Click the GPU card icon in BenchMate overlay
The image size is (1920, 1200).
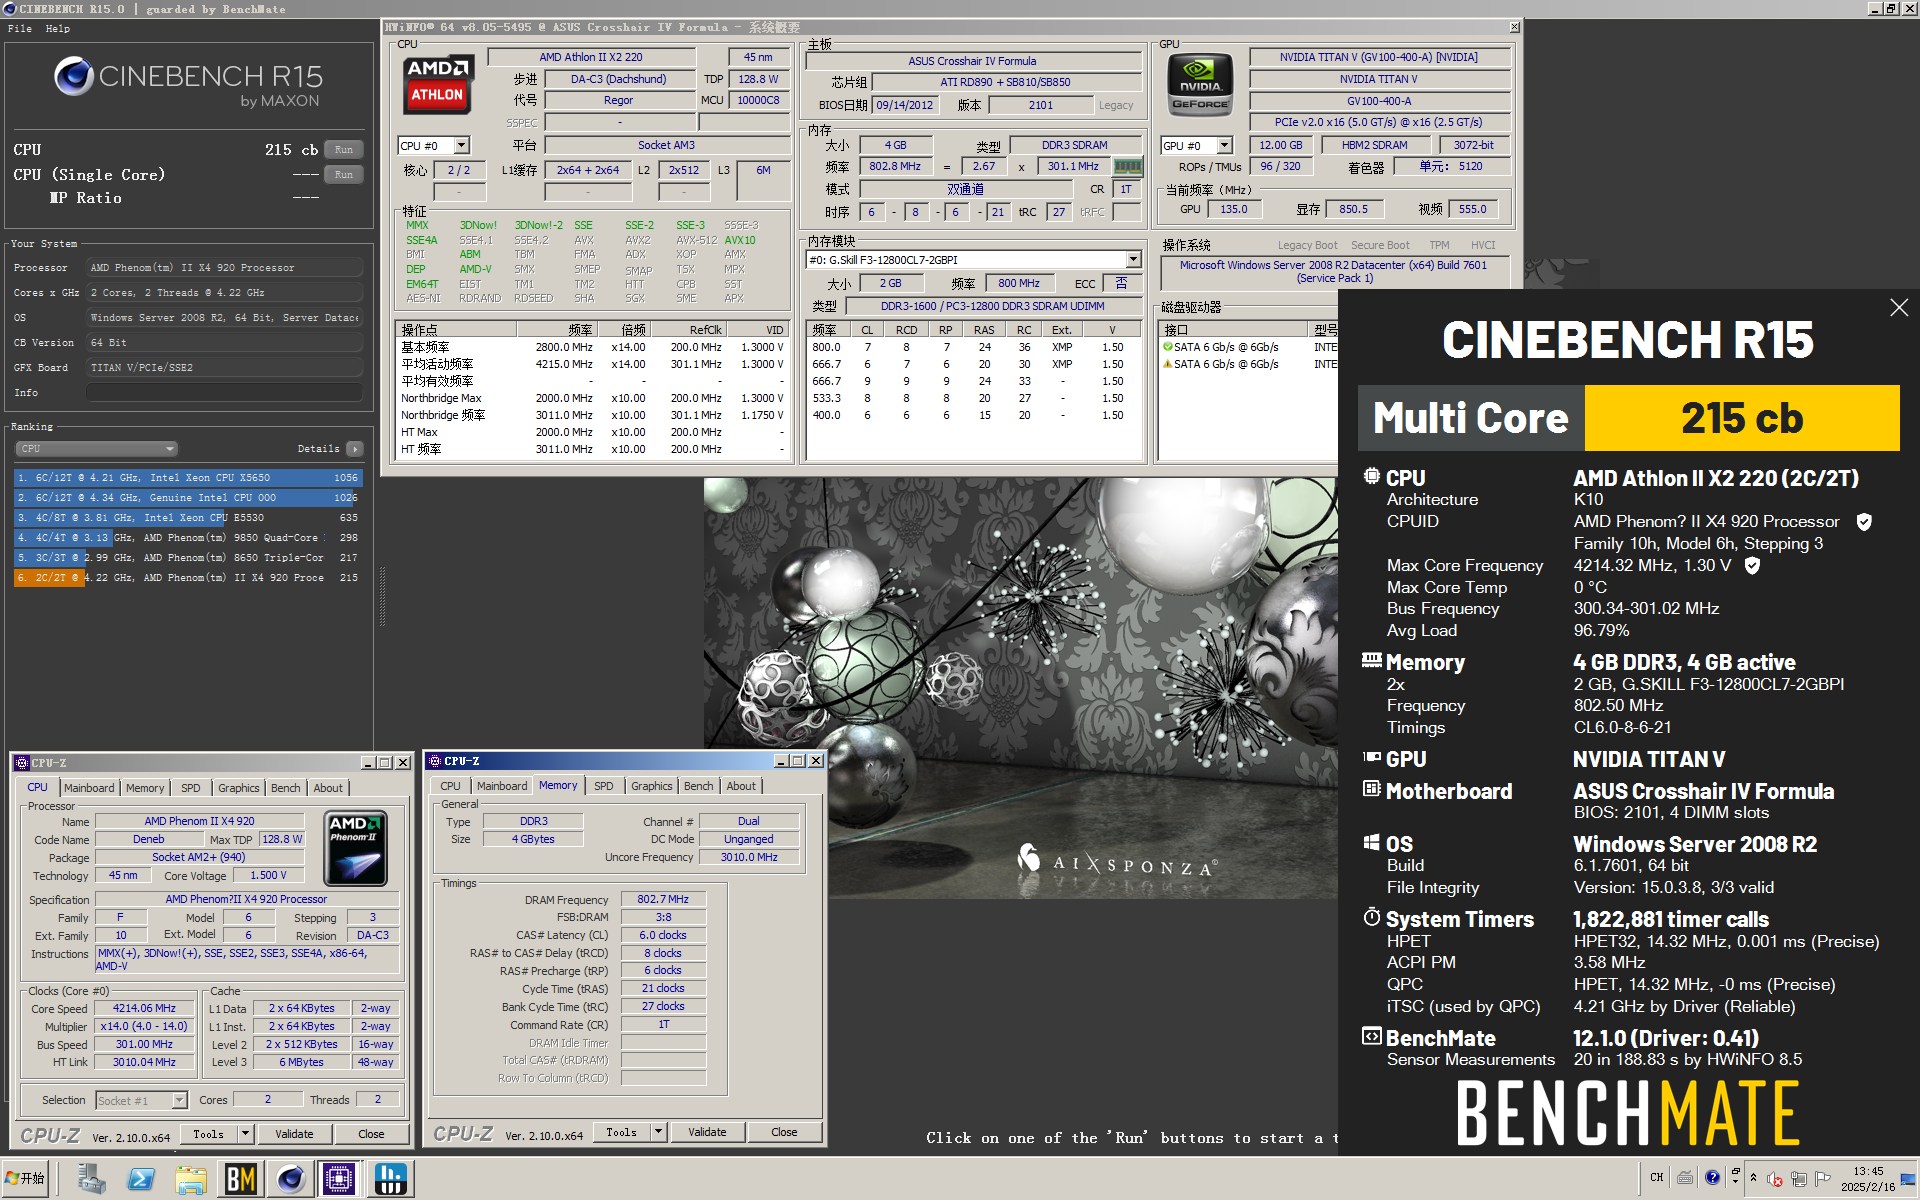coord(1372,757)
